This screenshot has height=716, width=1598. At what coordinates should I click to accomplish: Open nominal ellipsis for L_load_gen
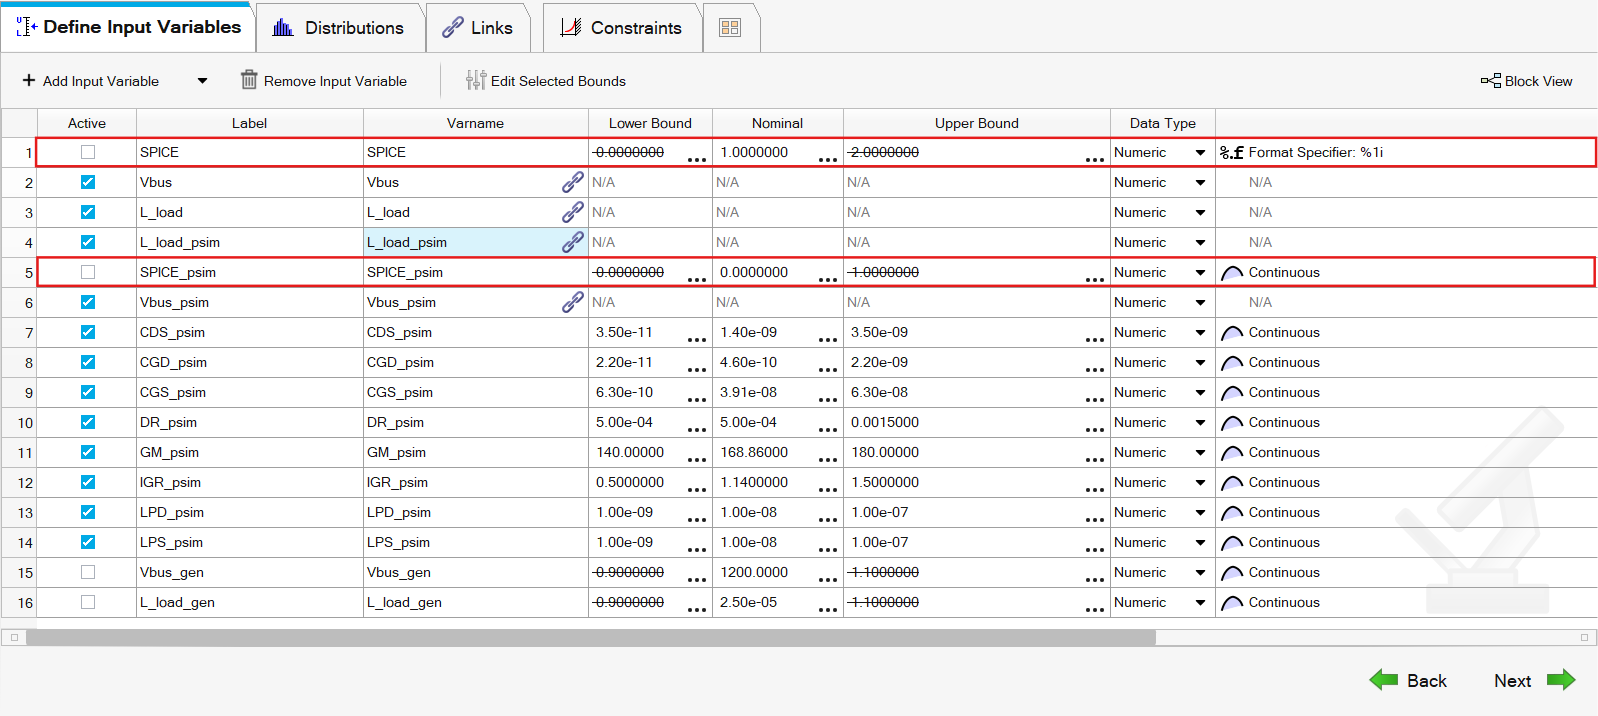pyautogui.click(x=828, y=610)
